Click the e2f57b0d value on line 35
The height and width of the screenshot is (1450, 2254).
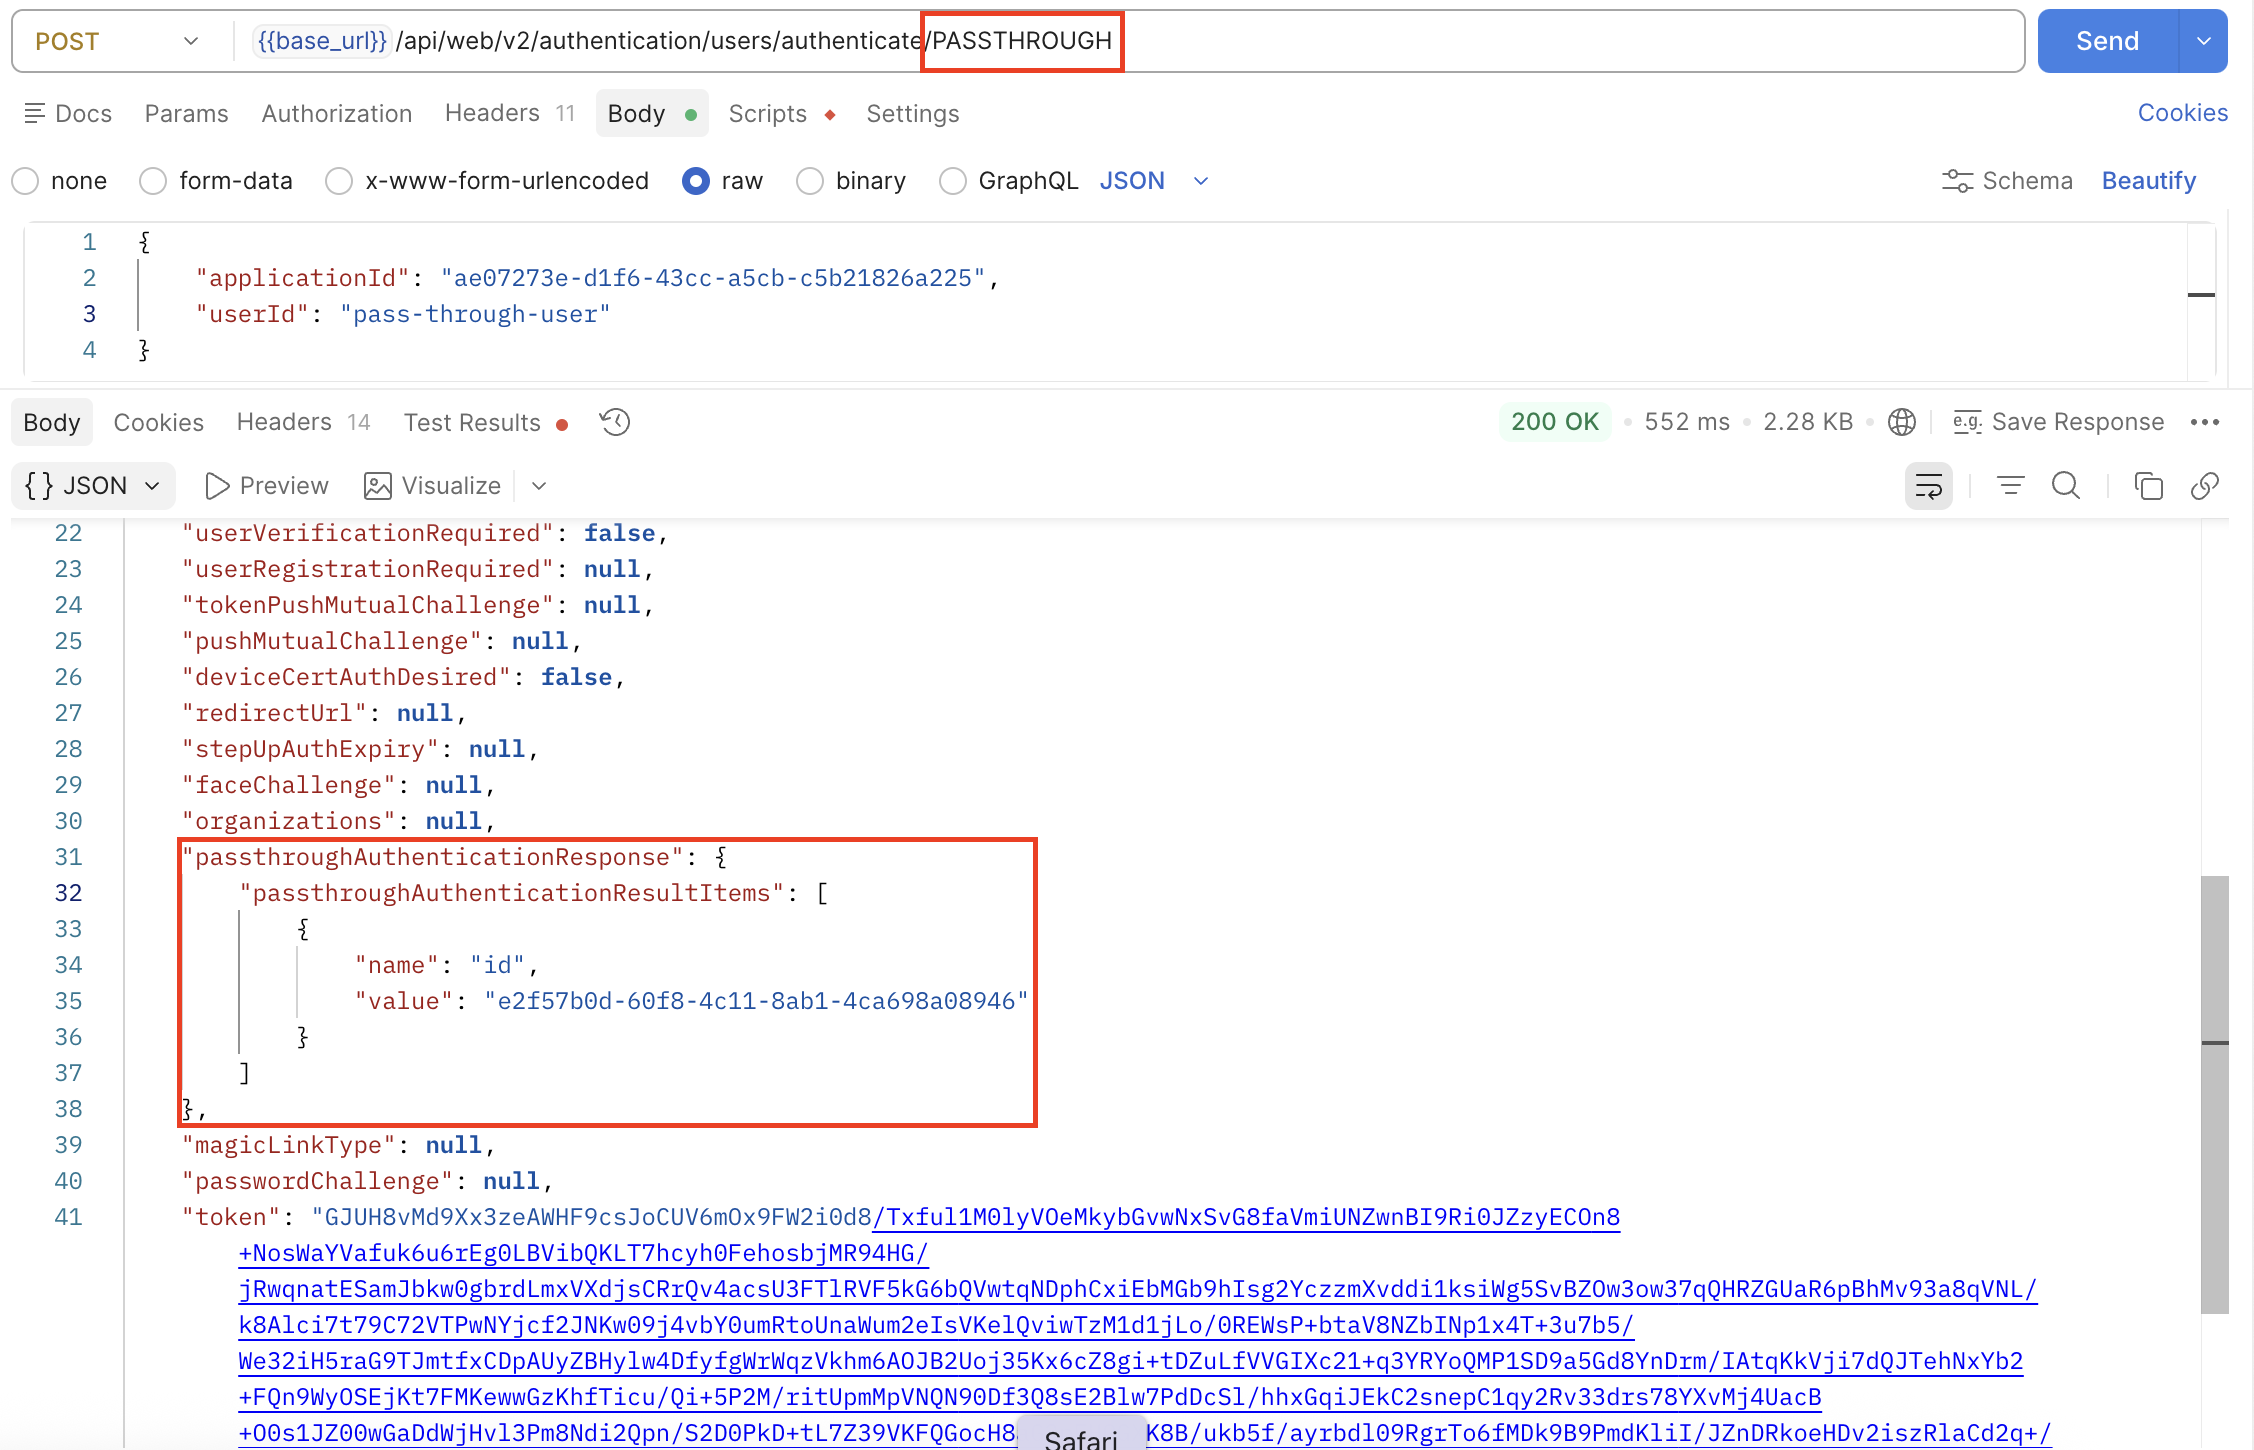756,1001
